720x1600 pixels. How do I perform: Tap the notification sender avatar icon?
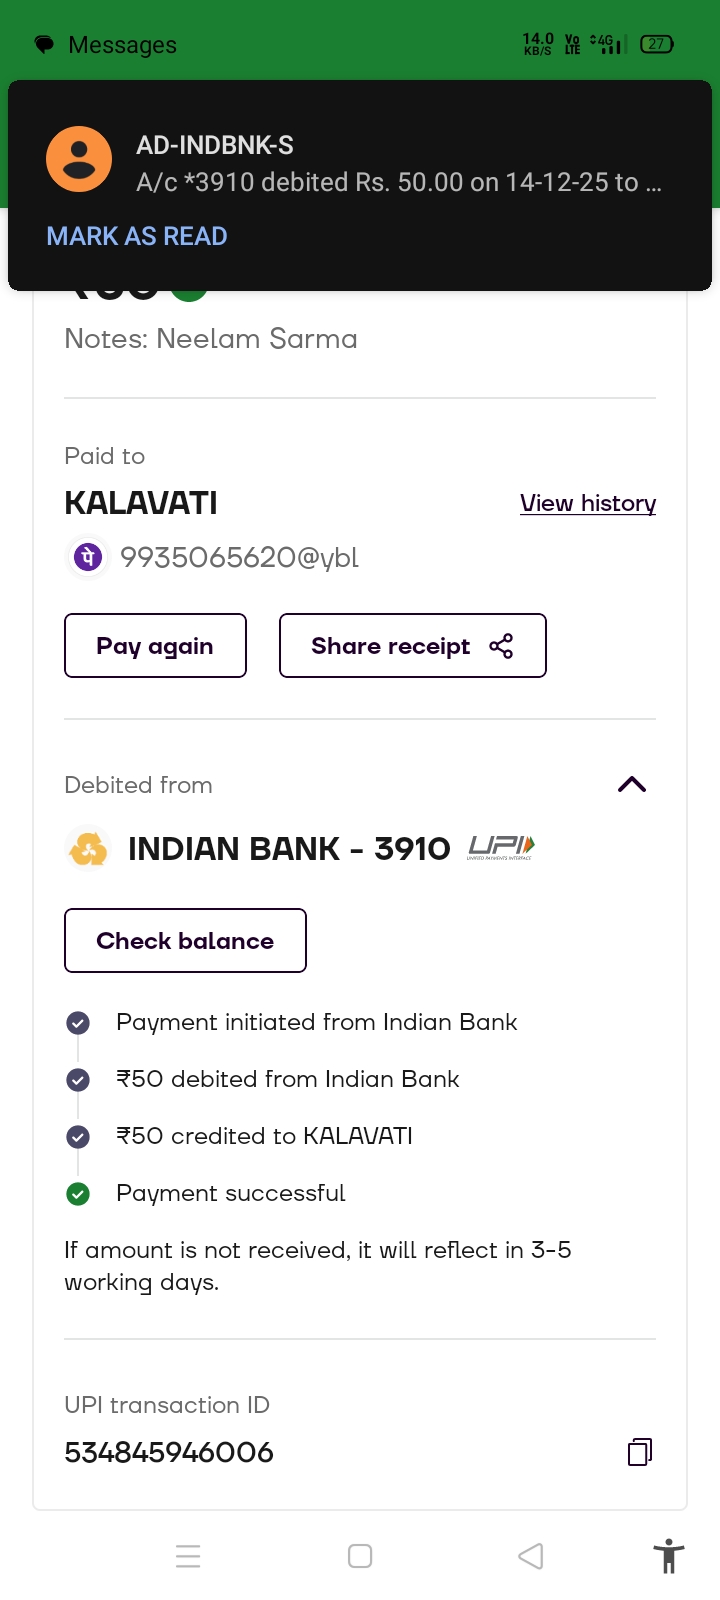(x=79, y=159)
